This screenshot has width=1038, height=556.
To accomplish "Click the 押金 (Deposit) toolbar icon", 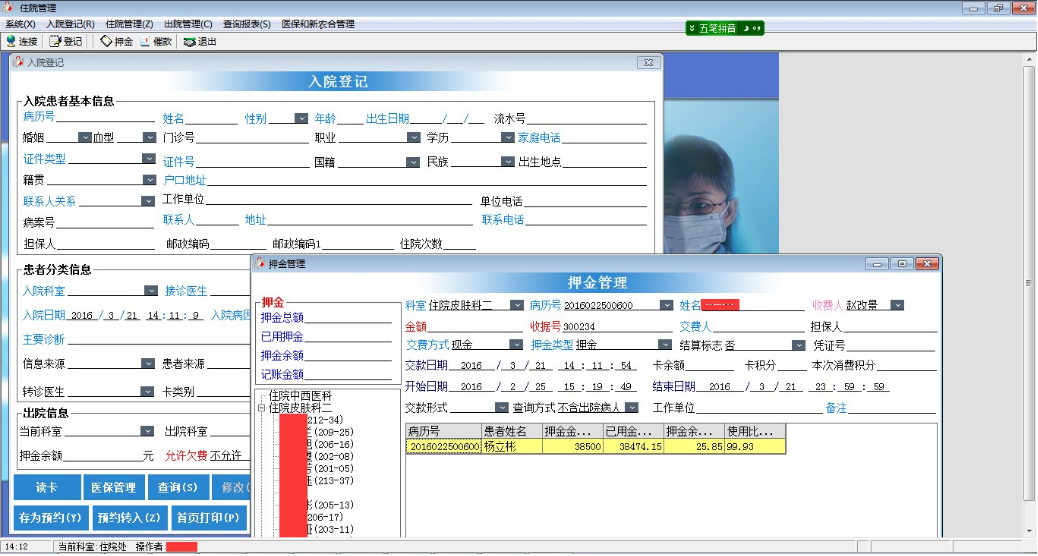I will click(x=116, y=41).
